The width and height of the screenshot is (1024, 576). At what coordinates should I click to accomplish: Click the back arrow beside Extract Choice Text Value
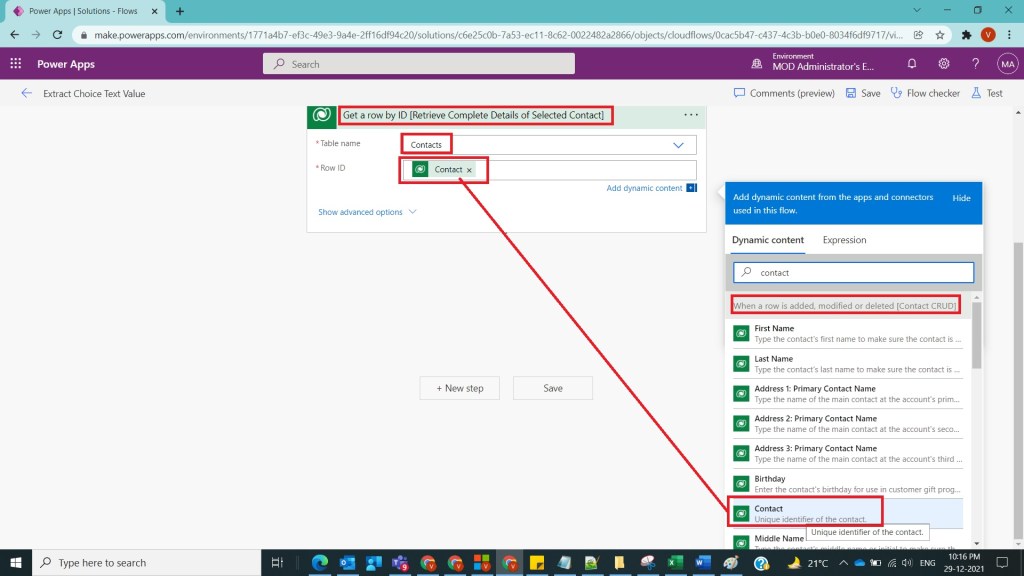pos(26,93)
